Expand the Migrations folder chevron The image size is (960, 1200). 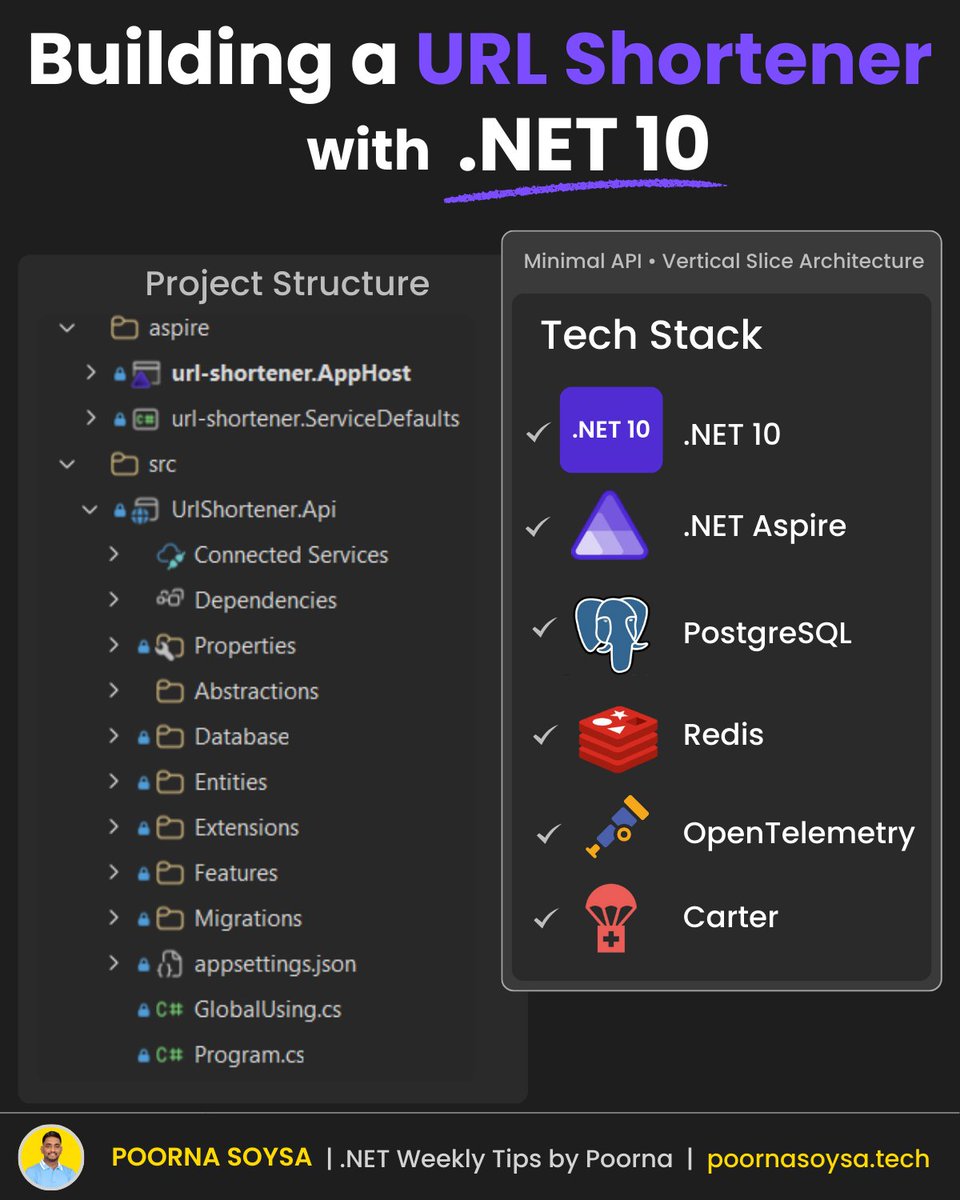114,918
